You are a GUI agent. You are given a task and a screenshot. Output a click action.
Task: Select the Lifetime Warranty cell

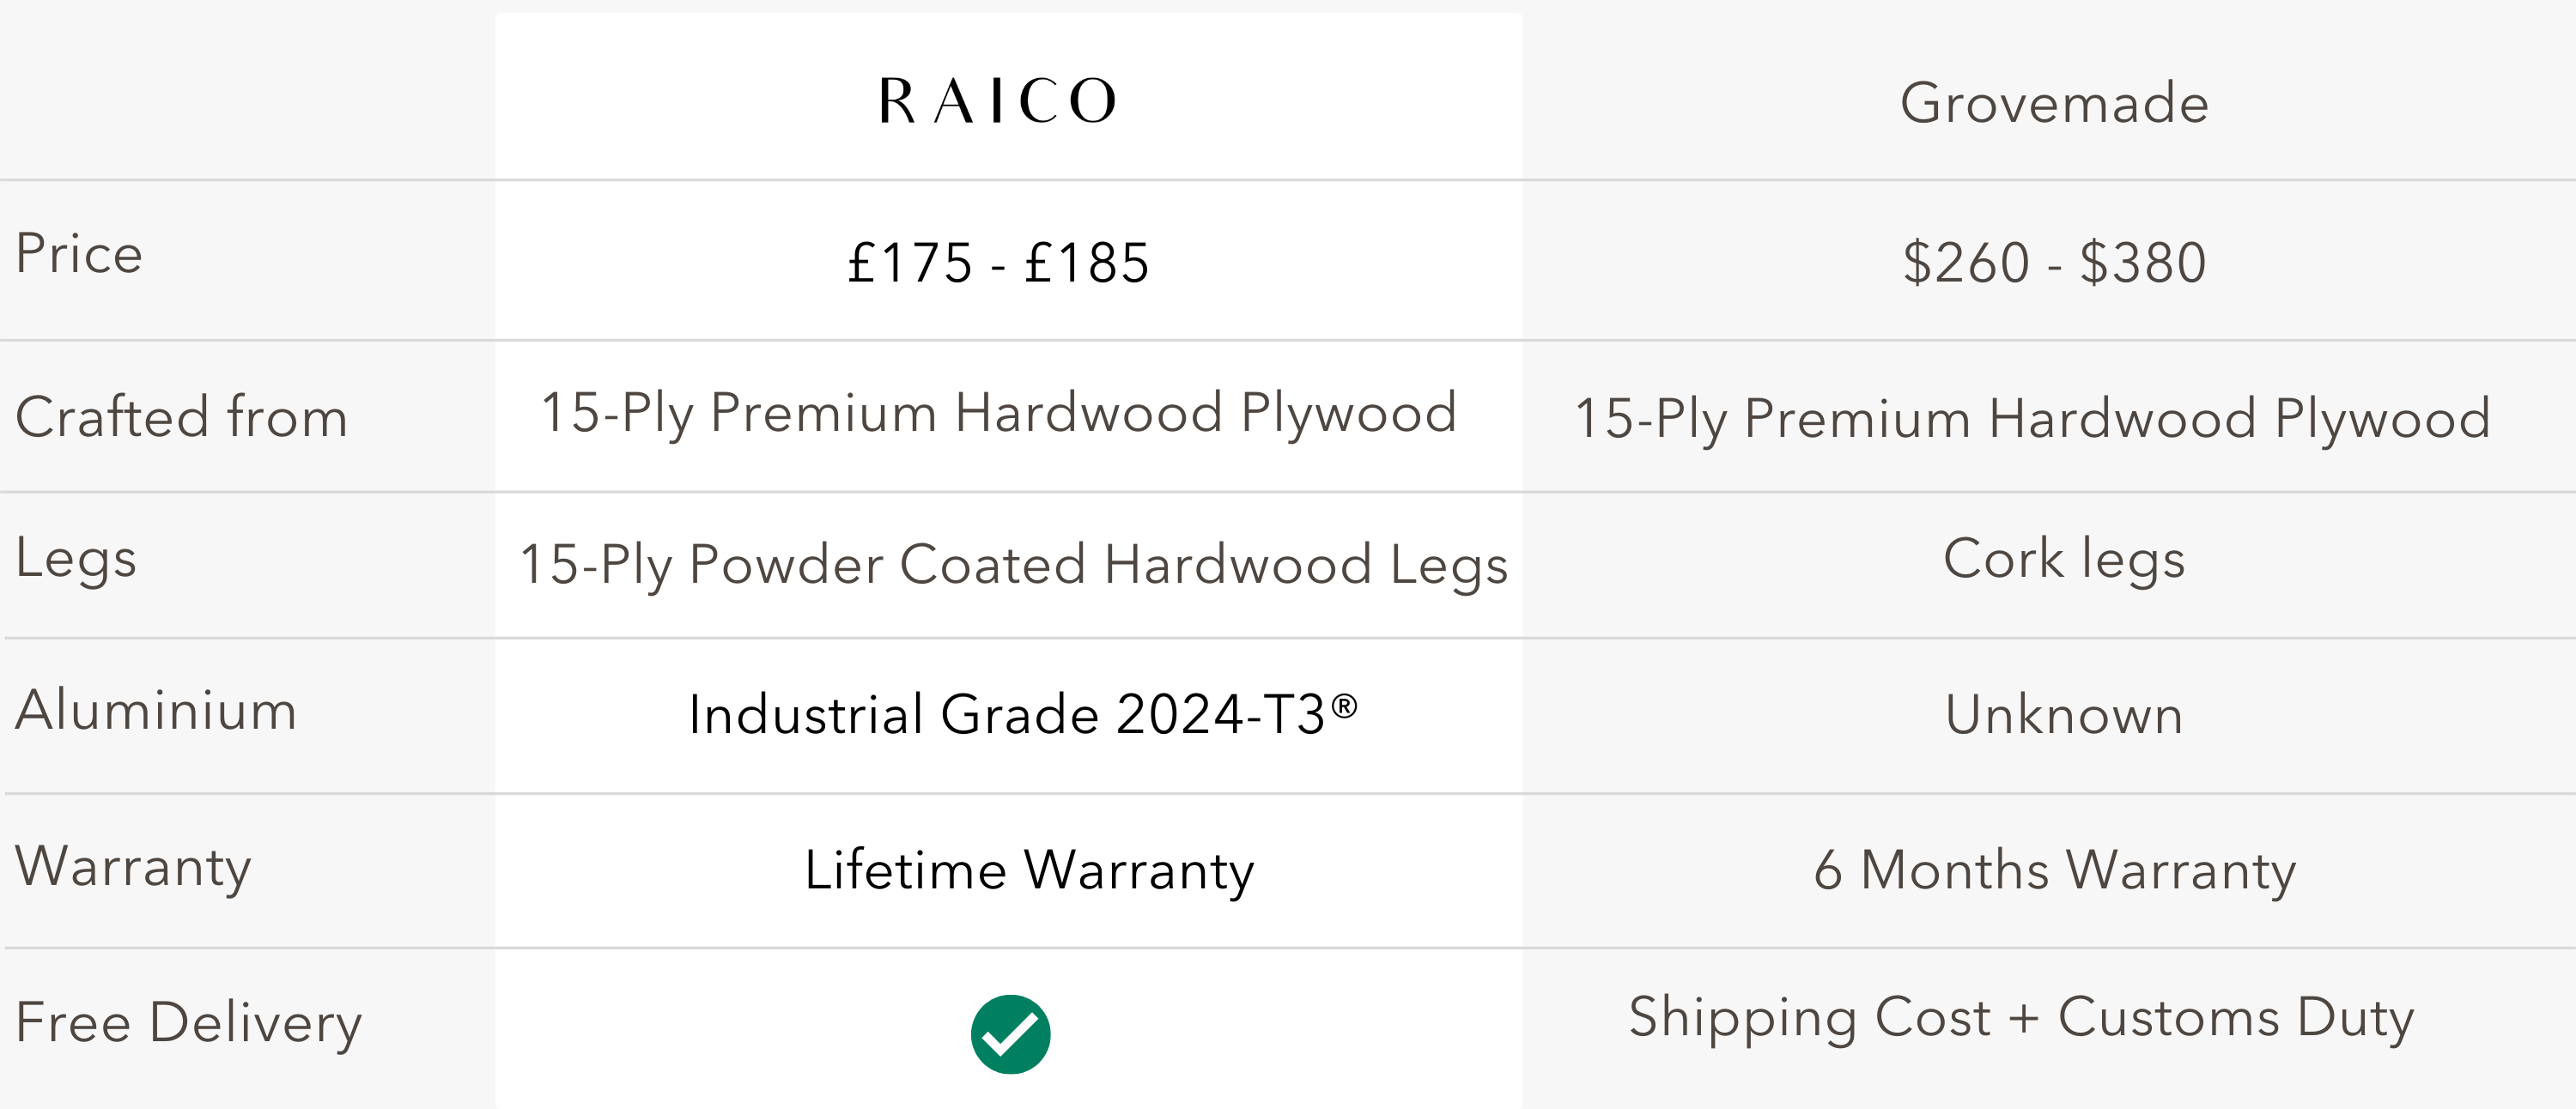1029,871
